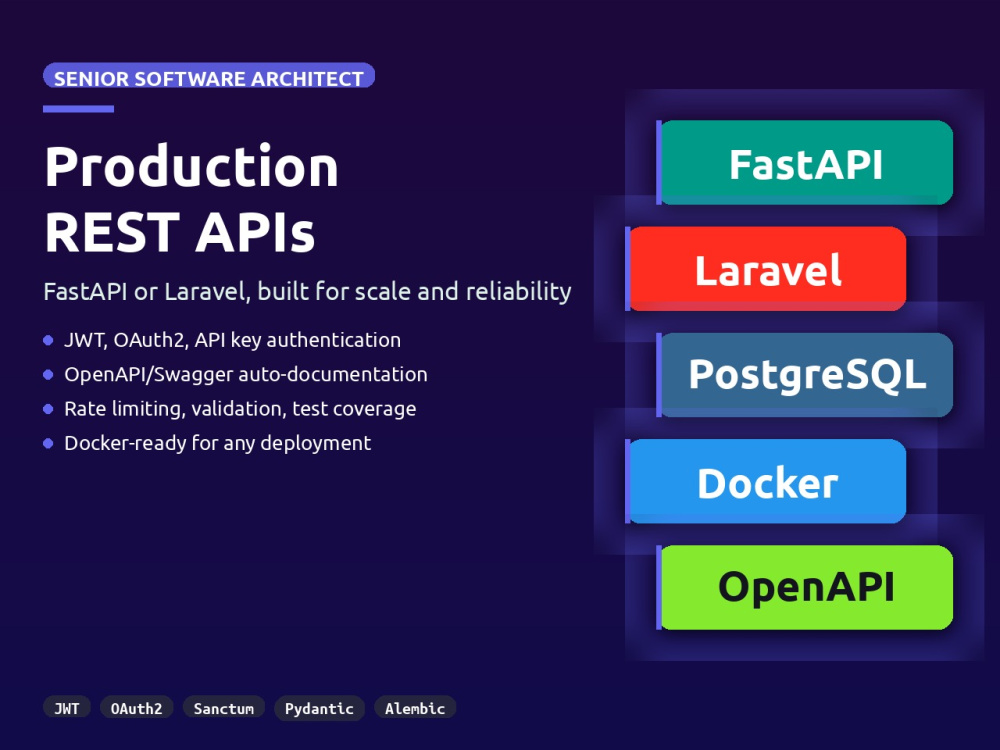The width and height of the screenshot is (1000, 750).
Task: Select the FastAPI card
Action: point(805,163)
